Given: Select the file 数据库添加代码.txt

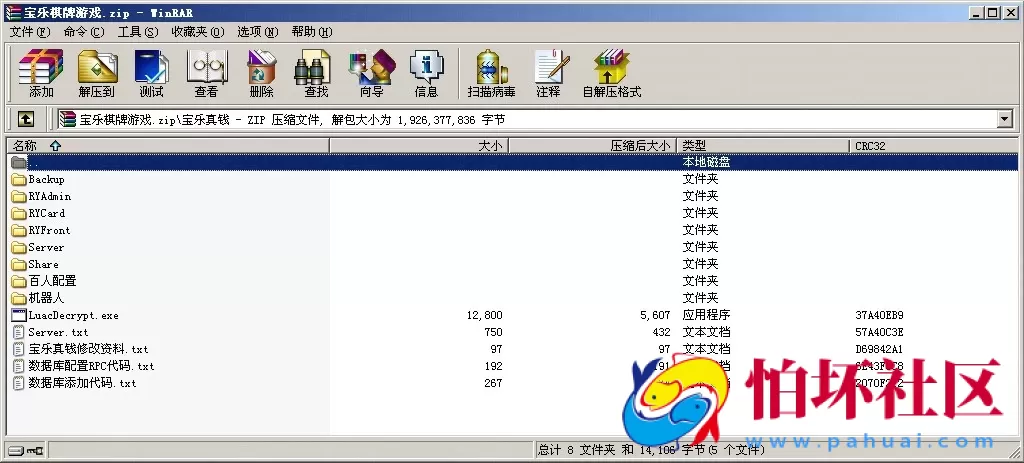Looking at the screenshot, I should 82,383.
